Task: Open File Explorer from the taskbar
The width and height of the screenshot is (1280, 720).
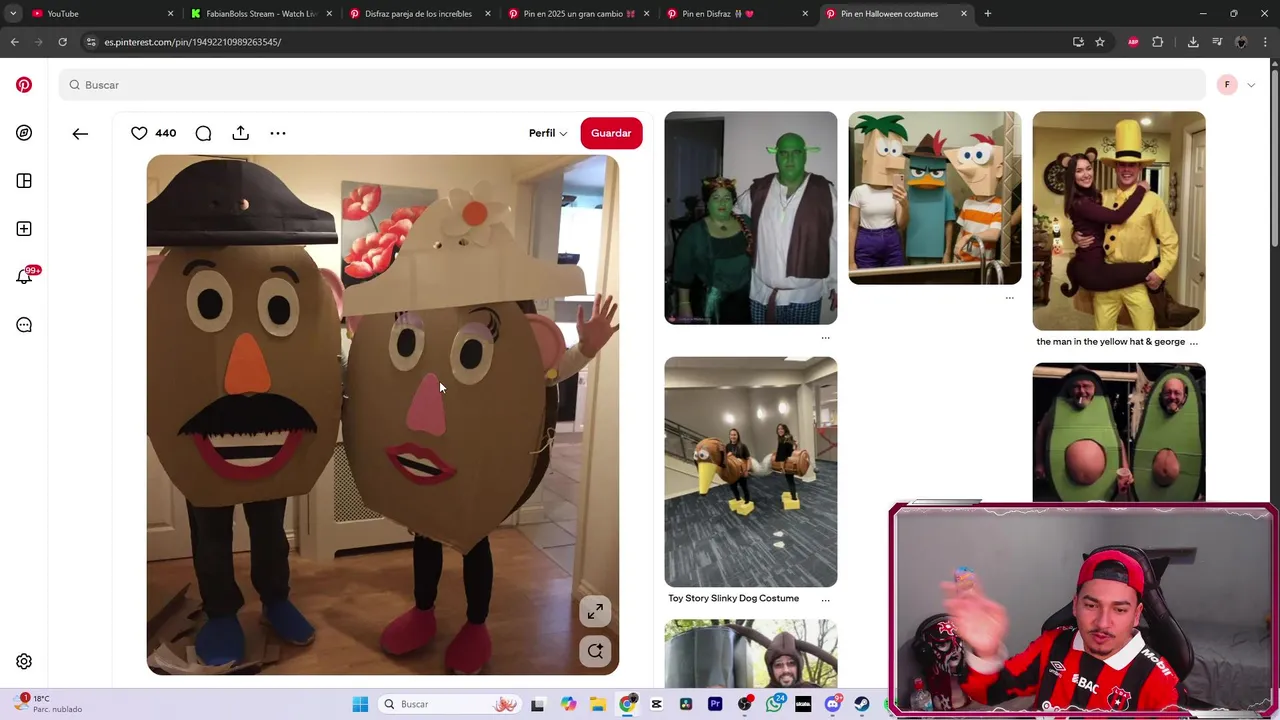Action: pos(598,704)
